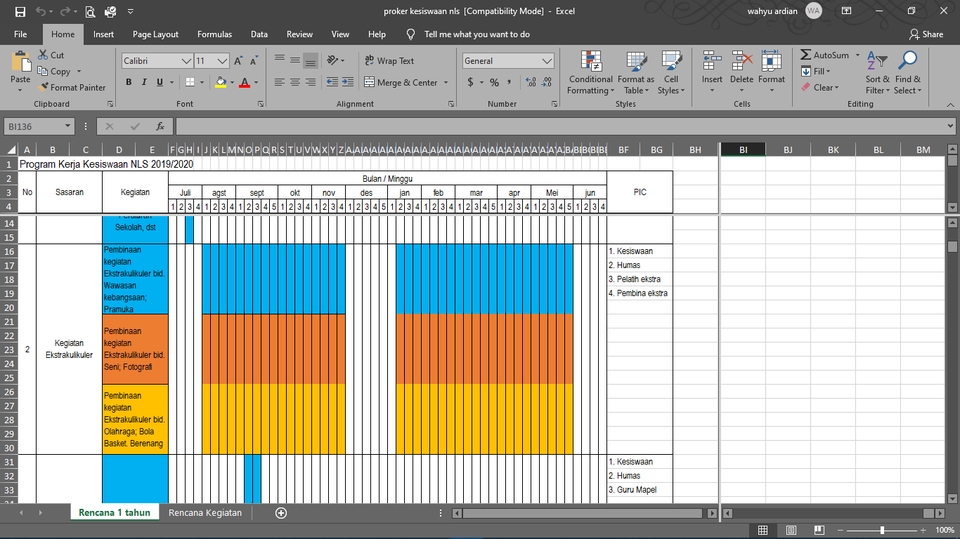The height and width of the screenshot is (539, 960).
Task: Open the Clear dropdown
Action: pos(820,88)
